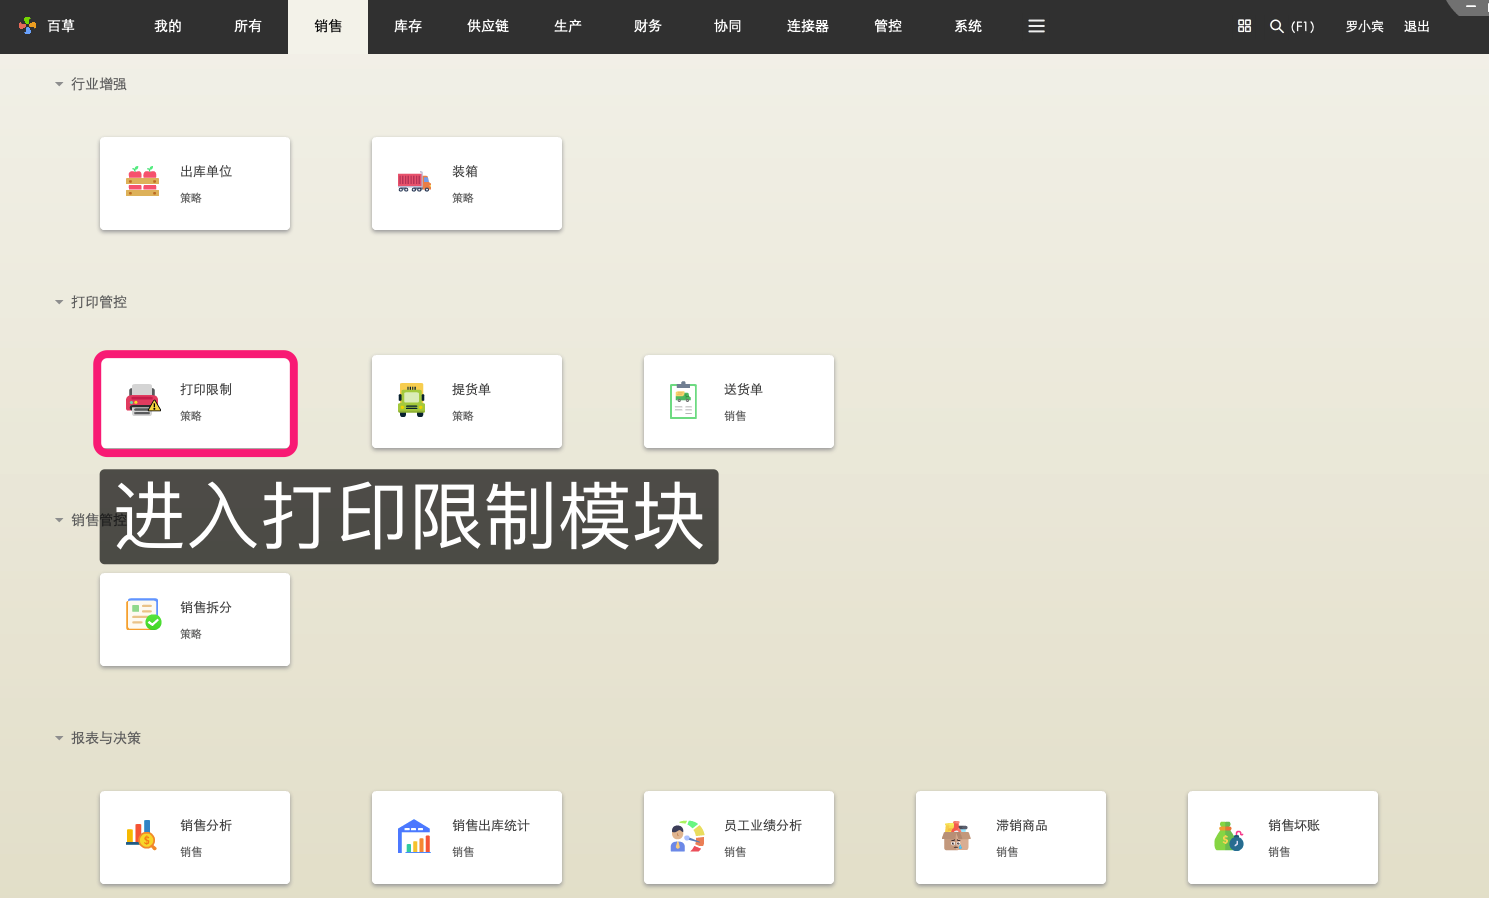Click the 送货单 clipboard icon
The image size is (1489, 898).
(683, 400)
